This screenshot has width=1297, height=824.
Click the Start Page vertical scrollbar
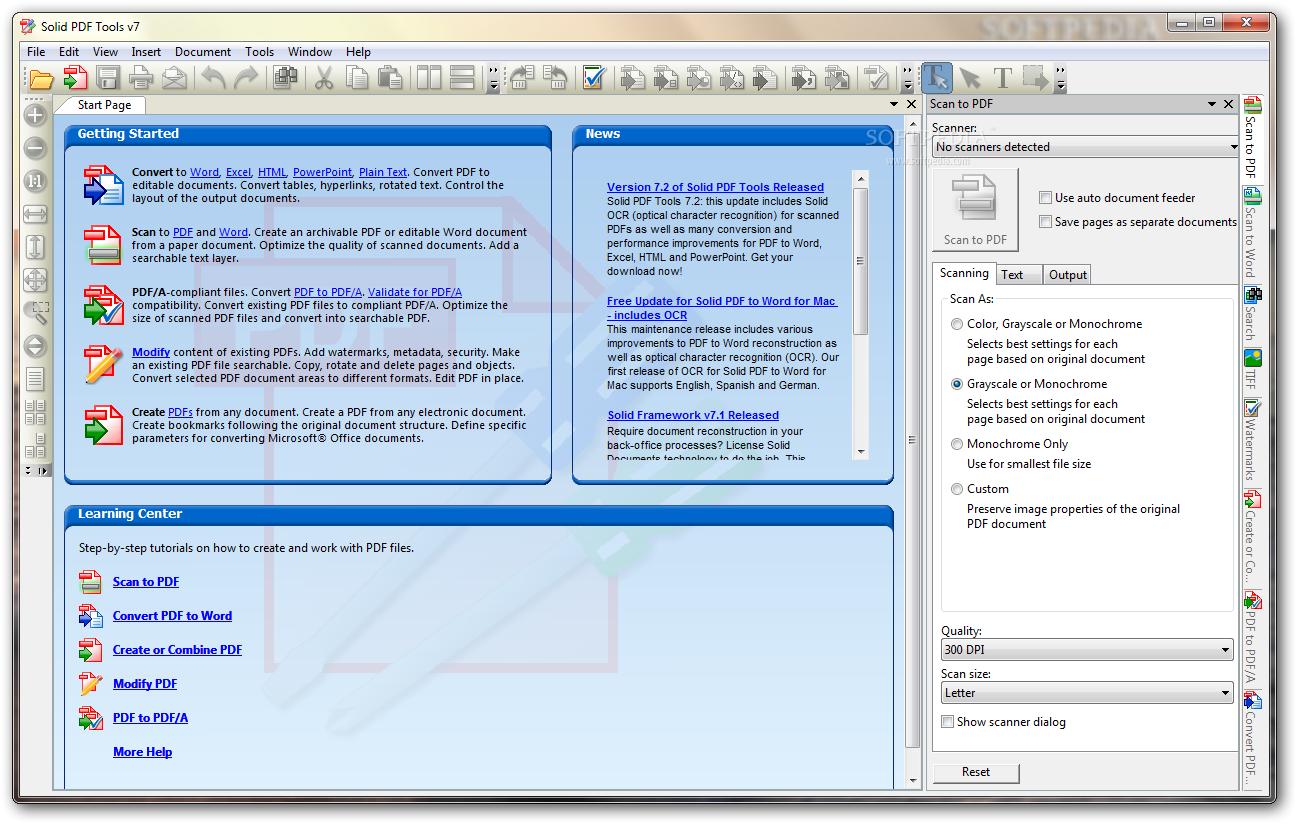coord(911,440)
